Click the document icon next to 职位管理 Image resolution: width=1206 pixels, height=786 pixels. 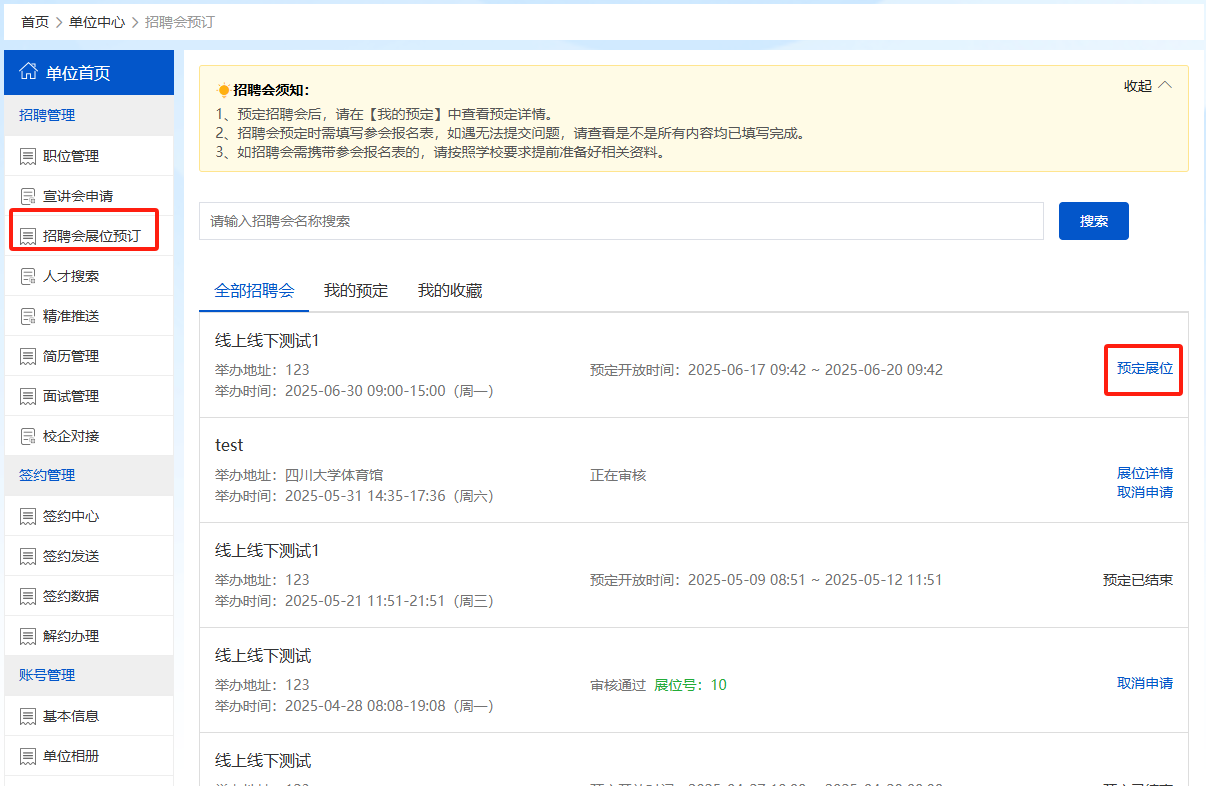coord(28,156)
